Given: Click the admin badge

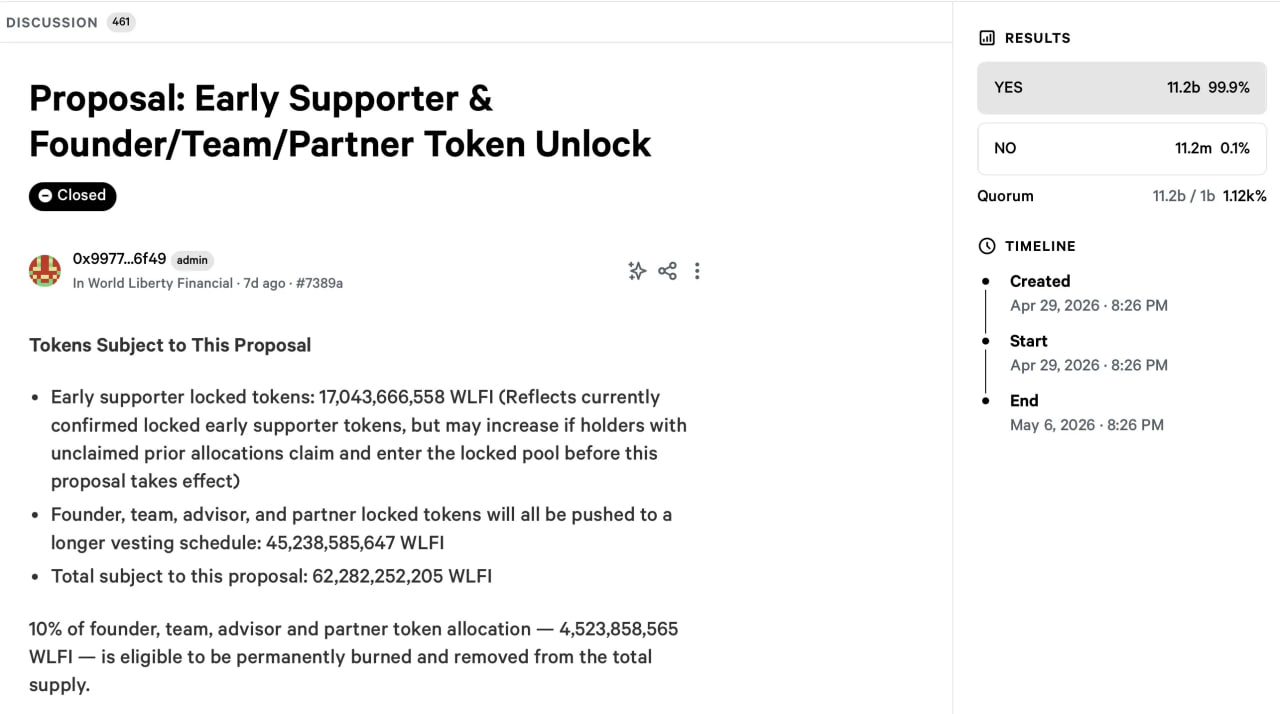Looking at the screenshot, I should (192, 260).
